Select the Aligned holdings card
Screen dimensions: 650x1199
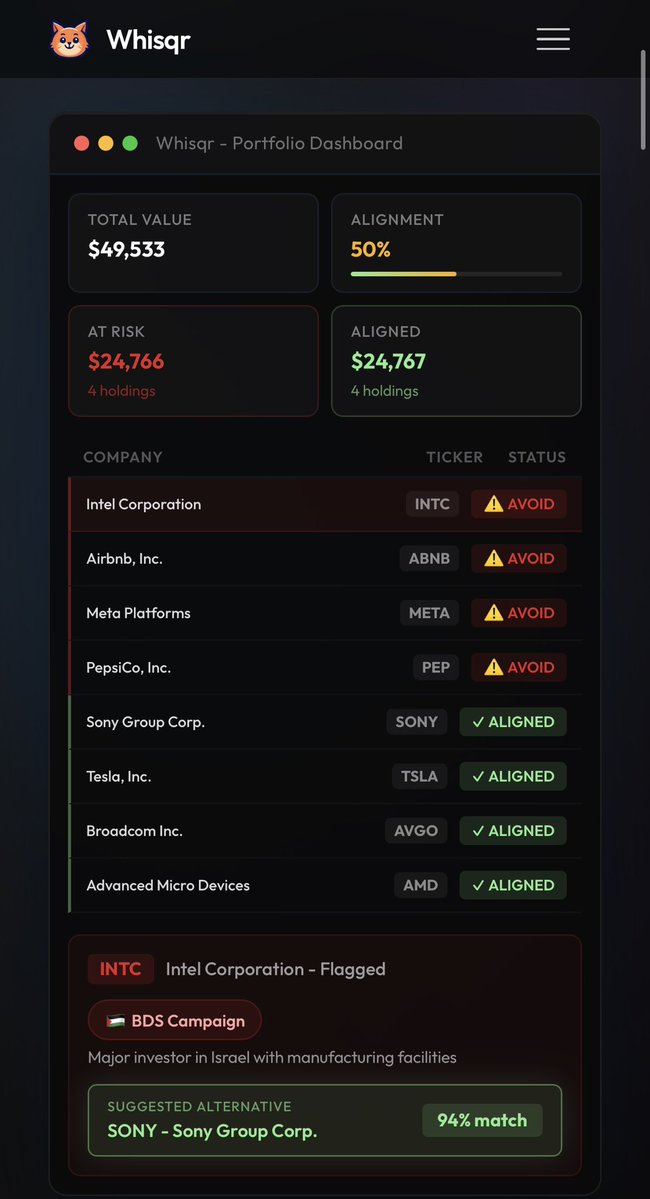457,361
